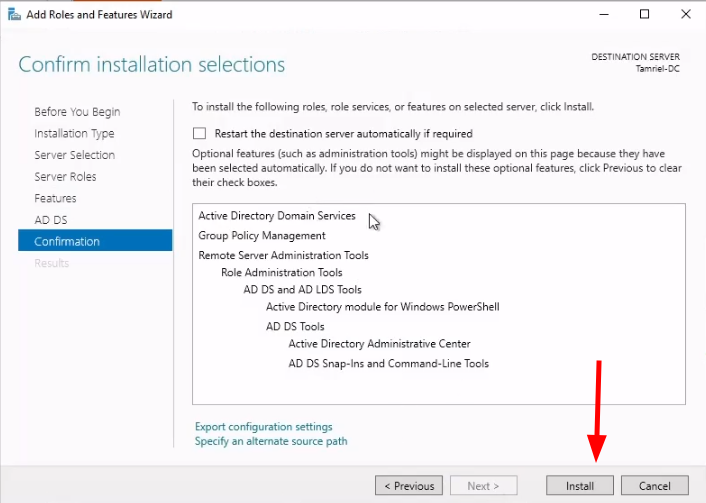Screen dimensions: 706x503
Task: Open the Features step in the sidebar
Action: coord(55,198)
